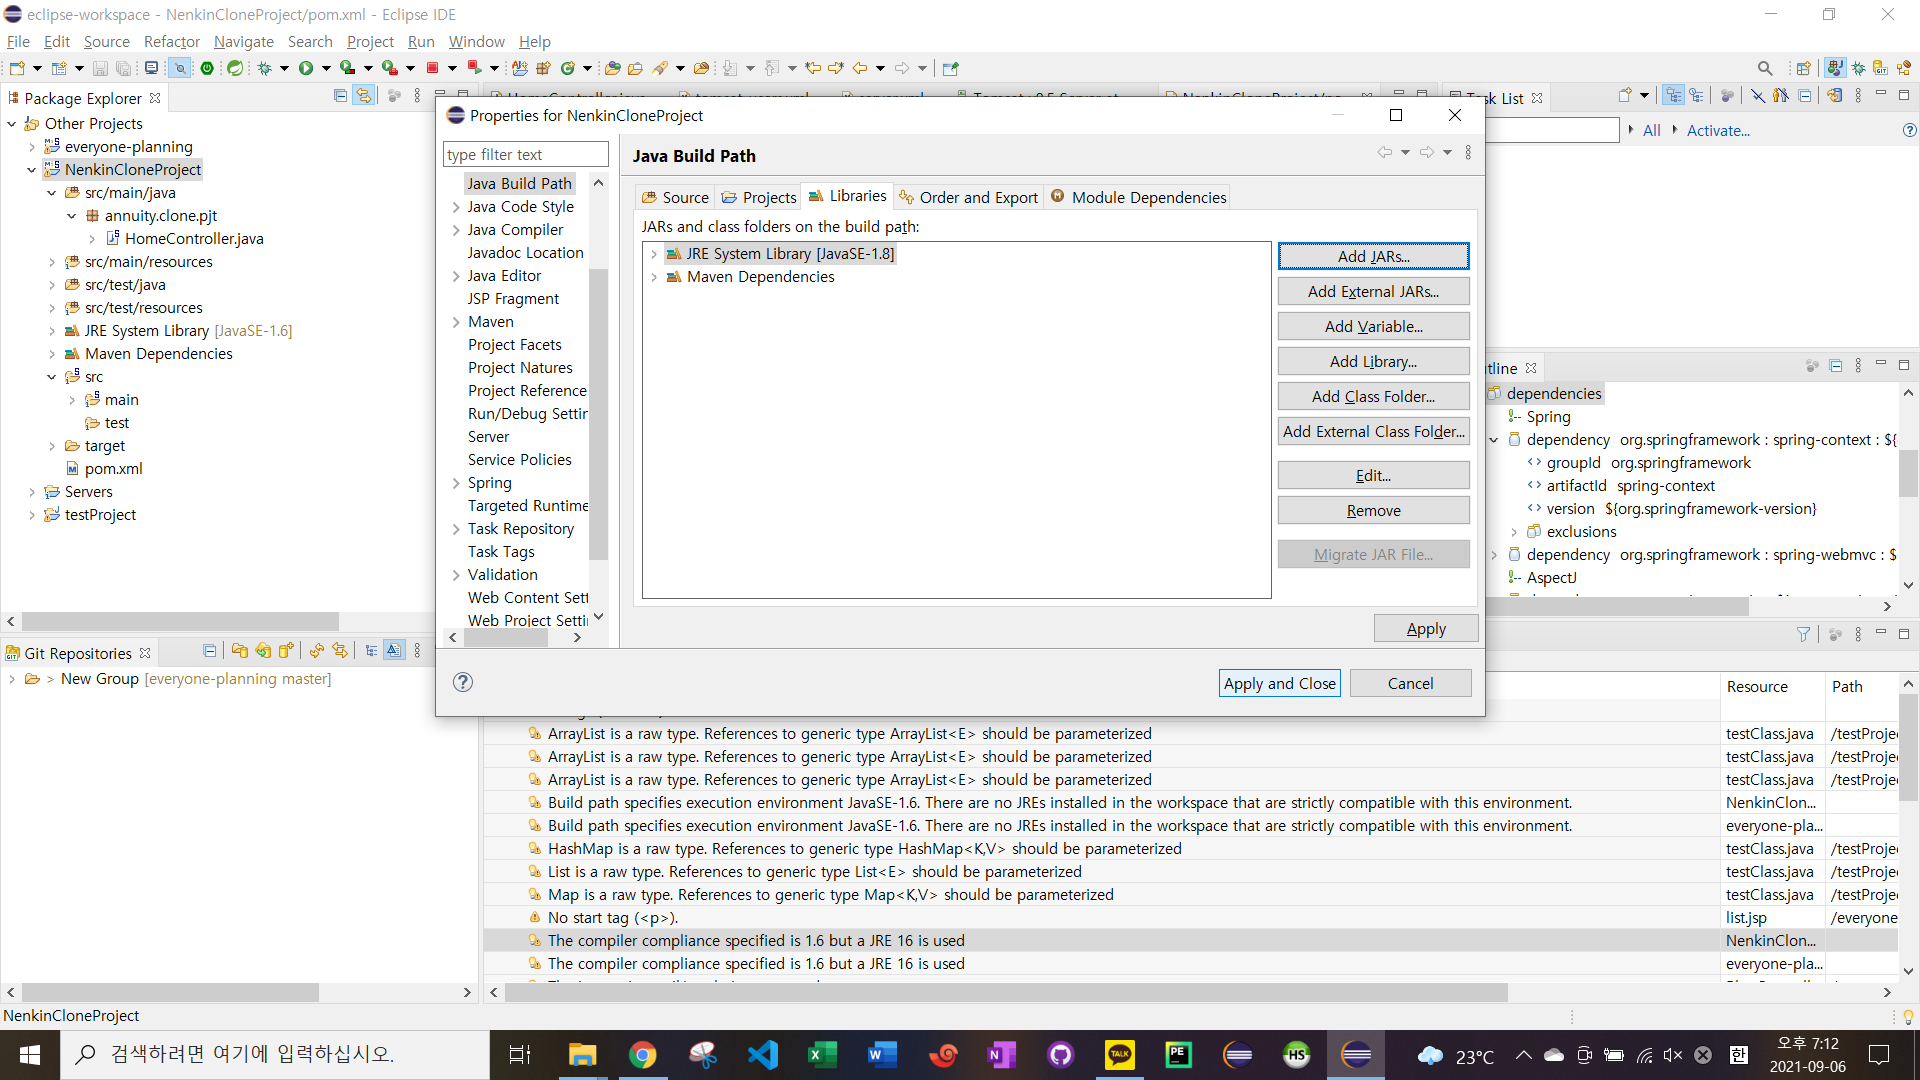Click Add External JARs button
1920x1080 pixels.
coord(1372,291)
